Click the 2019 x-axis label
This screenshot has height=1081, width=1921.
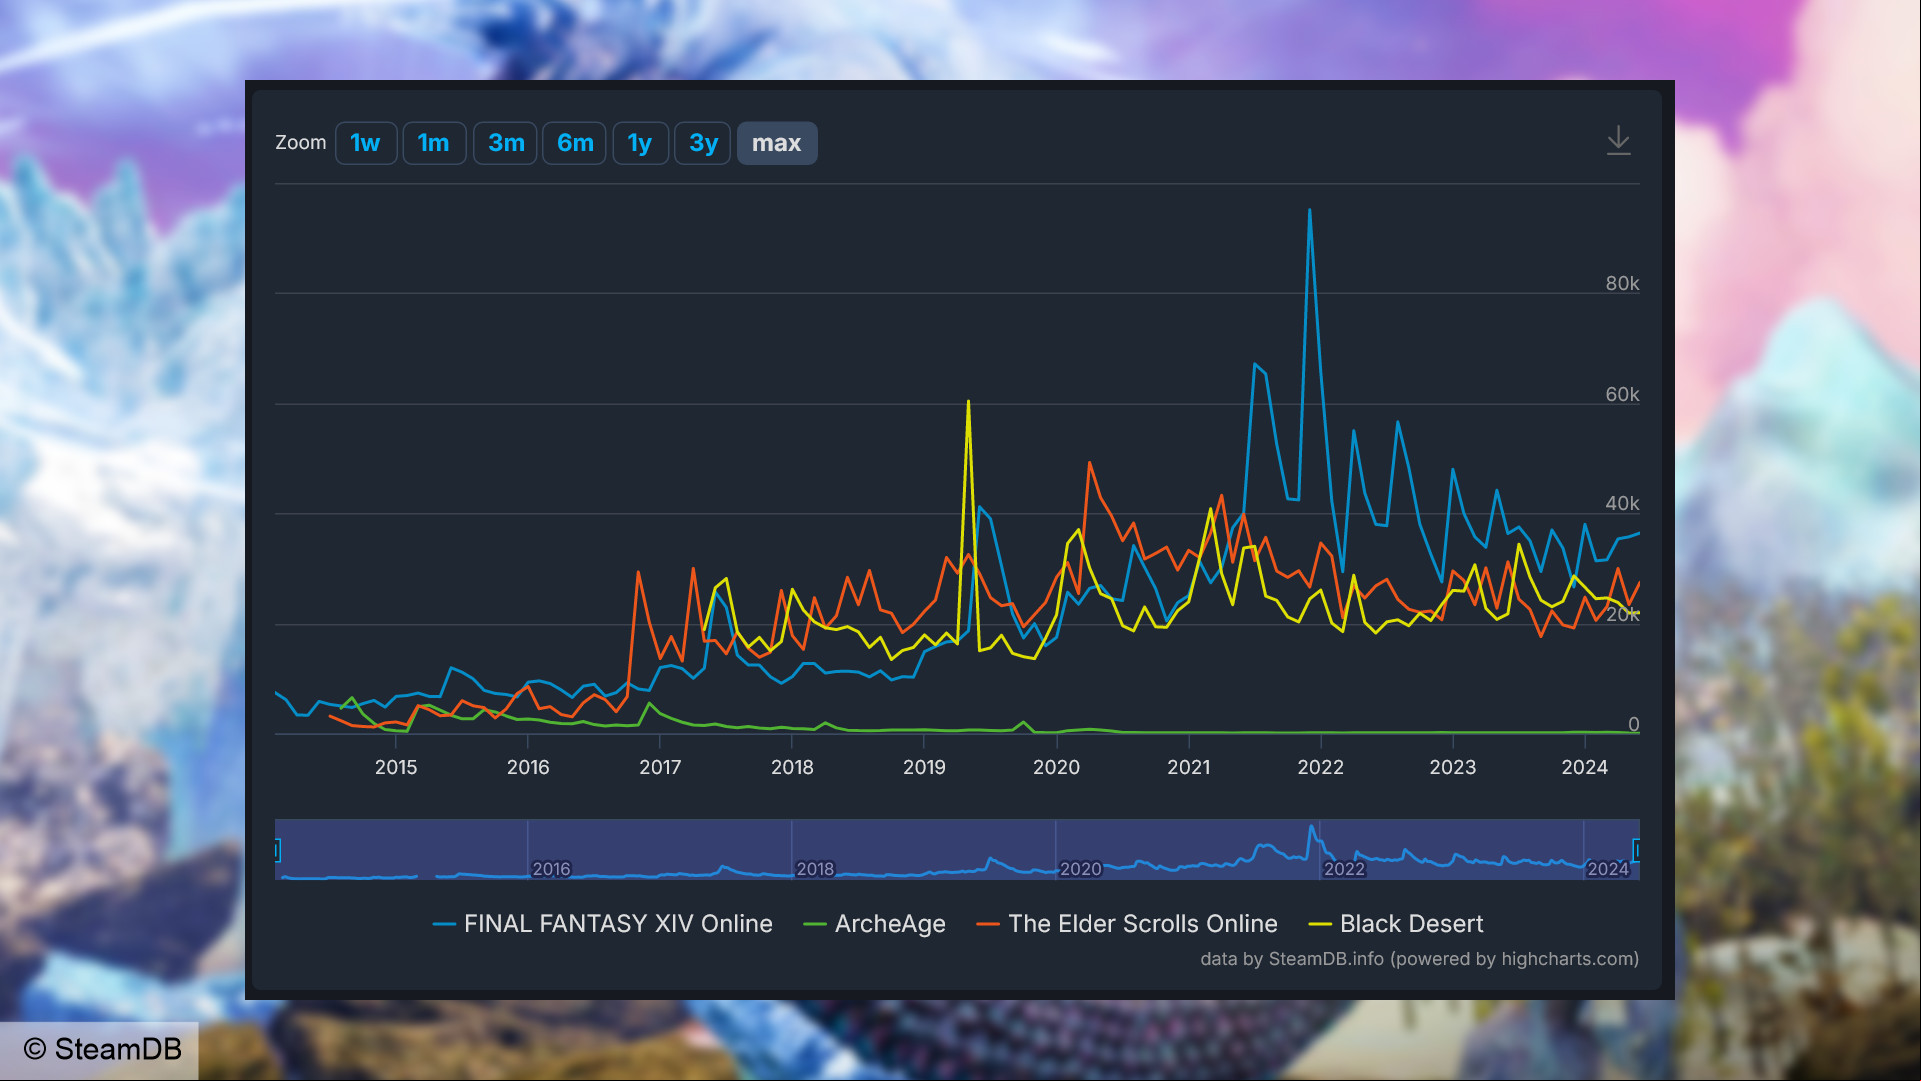click(x=924, y=767)
